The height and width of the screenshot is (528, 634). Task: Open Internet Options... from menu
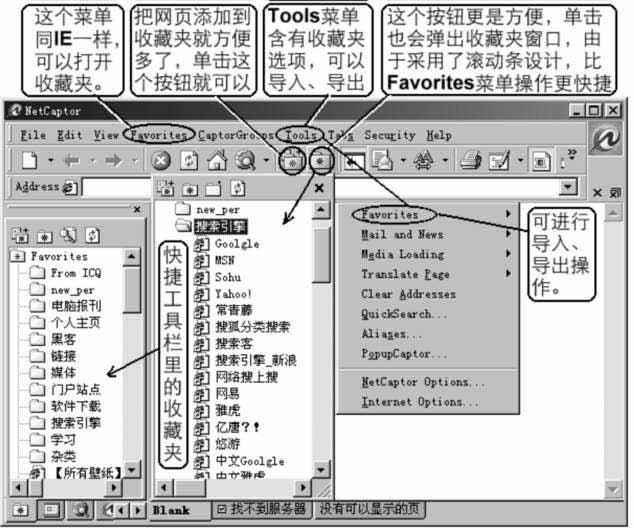(429, 402)
